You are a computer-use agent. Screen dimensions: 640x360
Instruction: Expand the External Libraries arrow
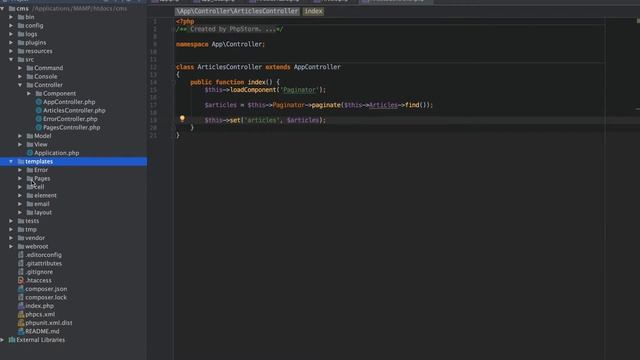click(2, 340)
